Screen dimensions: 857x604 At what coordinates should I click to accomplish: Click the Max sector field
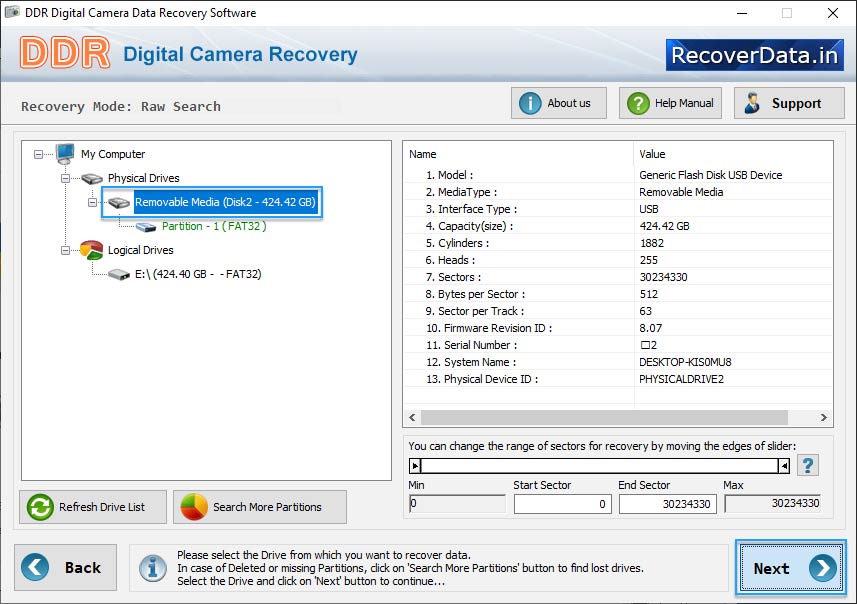tap(773, 503)
